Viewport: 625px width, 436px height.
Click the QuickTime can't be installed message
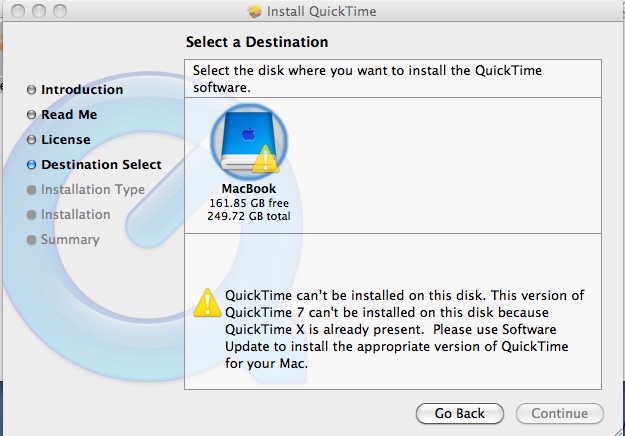coord(405,329)
